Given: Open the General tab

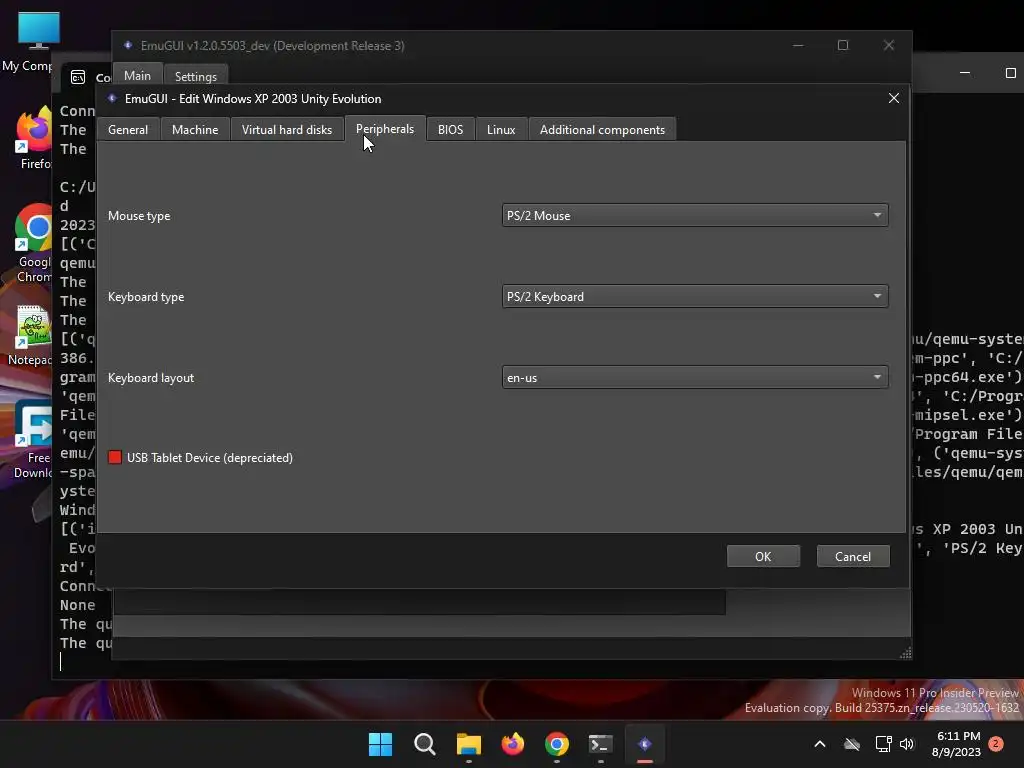Looking at the screenshot, I should [128, 129].
